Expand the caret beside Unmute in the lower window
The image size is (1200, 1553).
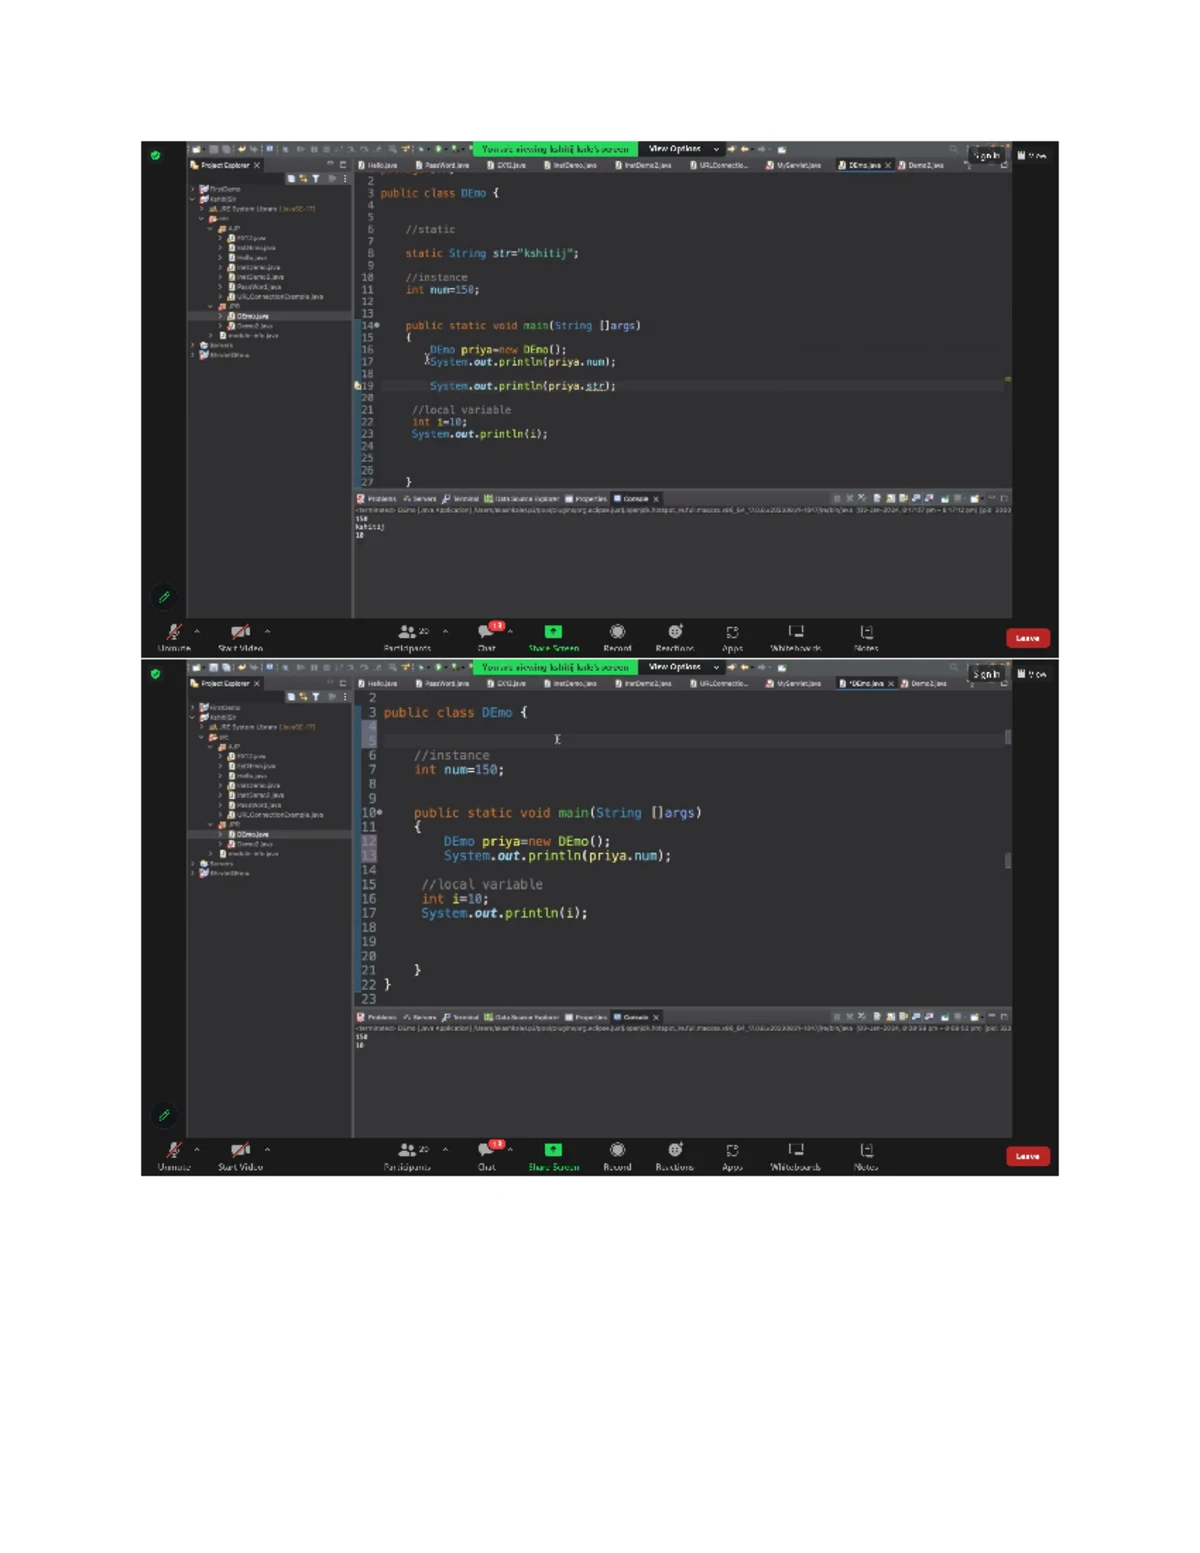[197, 1150]
